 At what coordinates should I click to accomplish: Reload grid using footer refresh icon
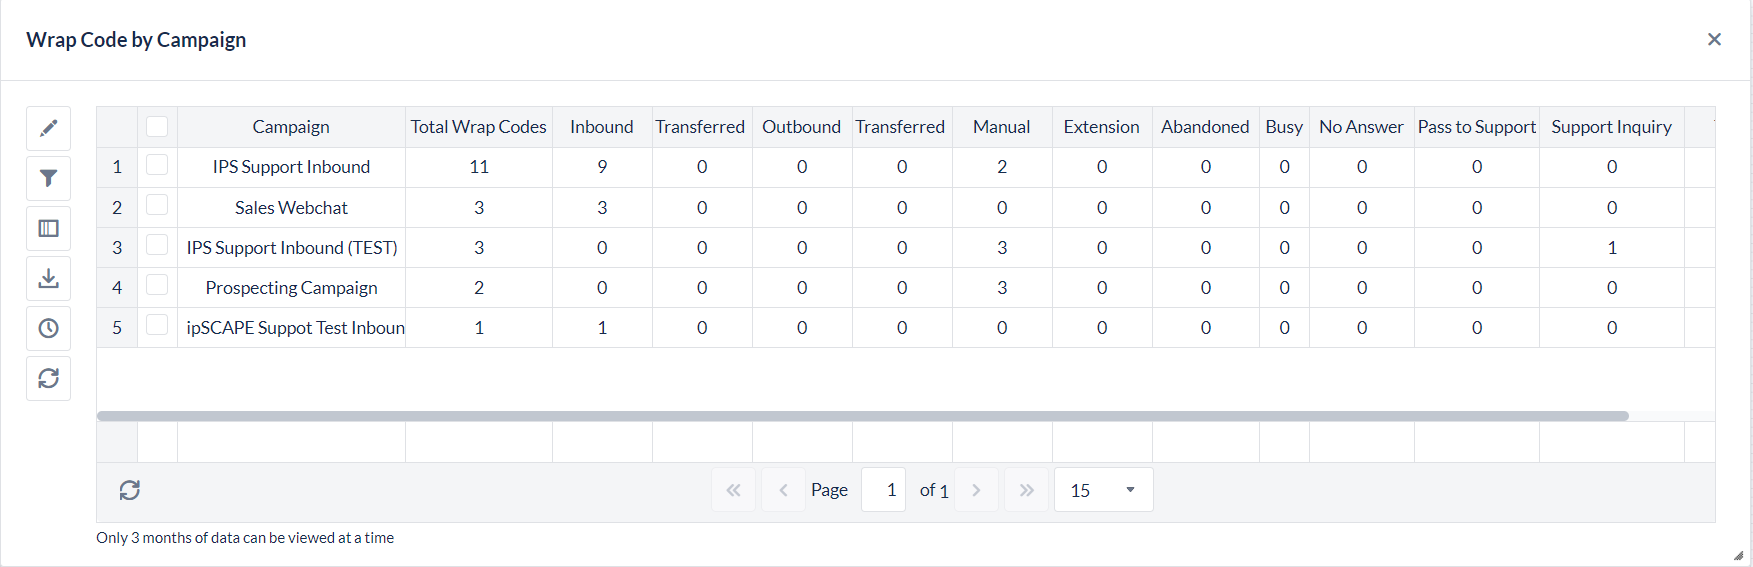click(x=130, y=490)
